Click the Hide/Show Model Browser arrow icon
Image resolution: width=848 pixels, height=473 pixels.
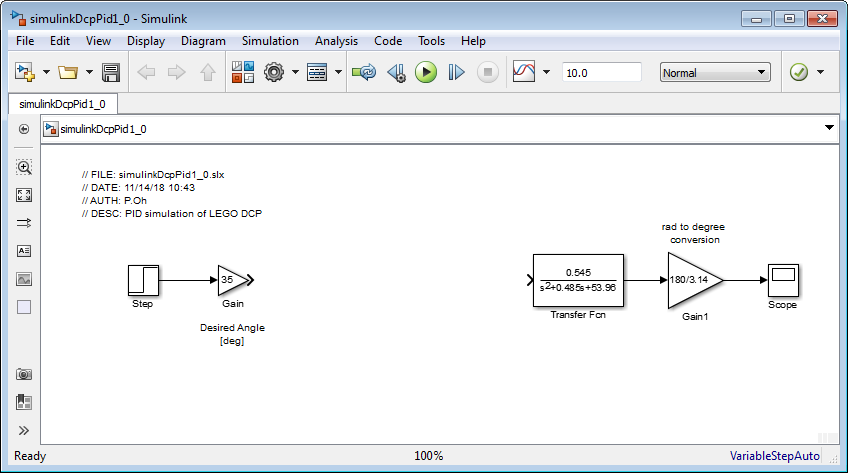click(24, 129)
